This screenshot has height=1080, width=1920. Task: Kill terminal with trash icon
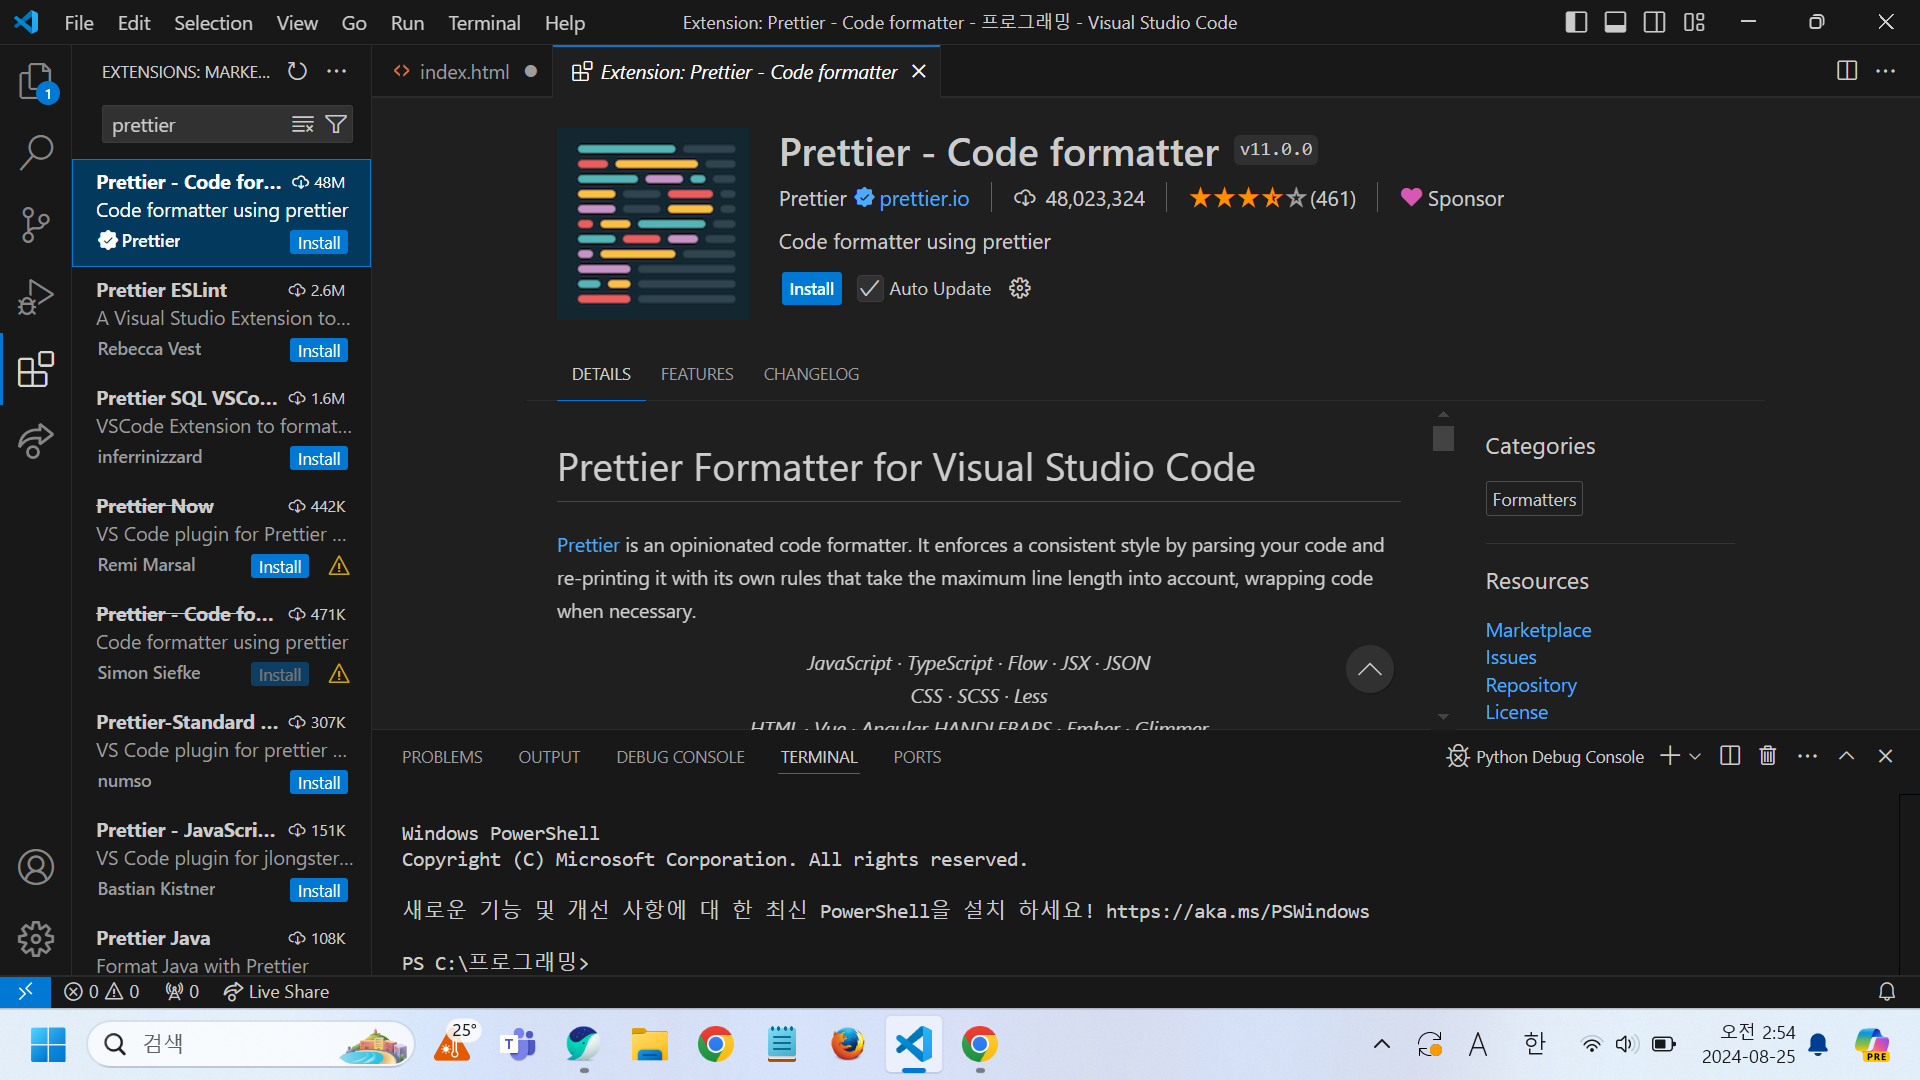coord(1768,756)
